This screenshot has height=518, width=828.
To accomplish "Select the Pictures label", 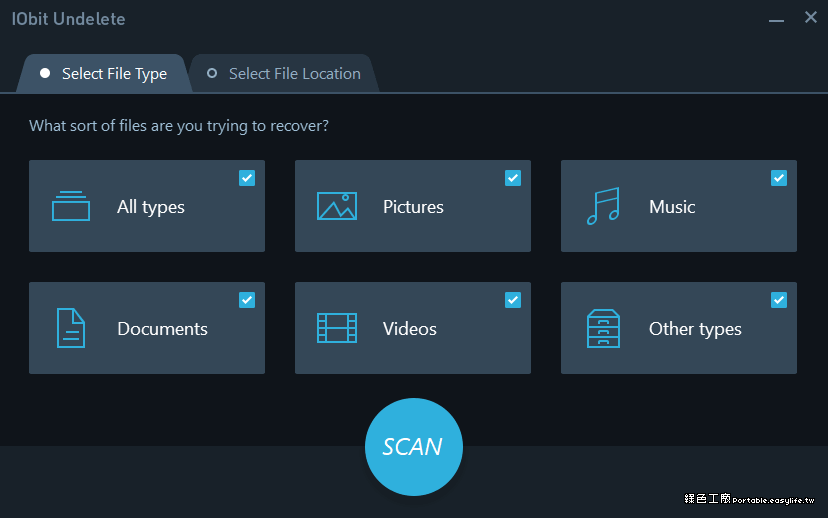I will pos(413,207).
